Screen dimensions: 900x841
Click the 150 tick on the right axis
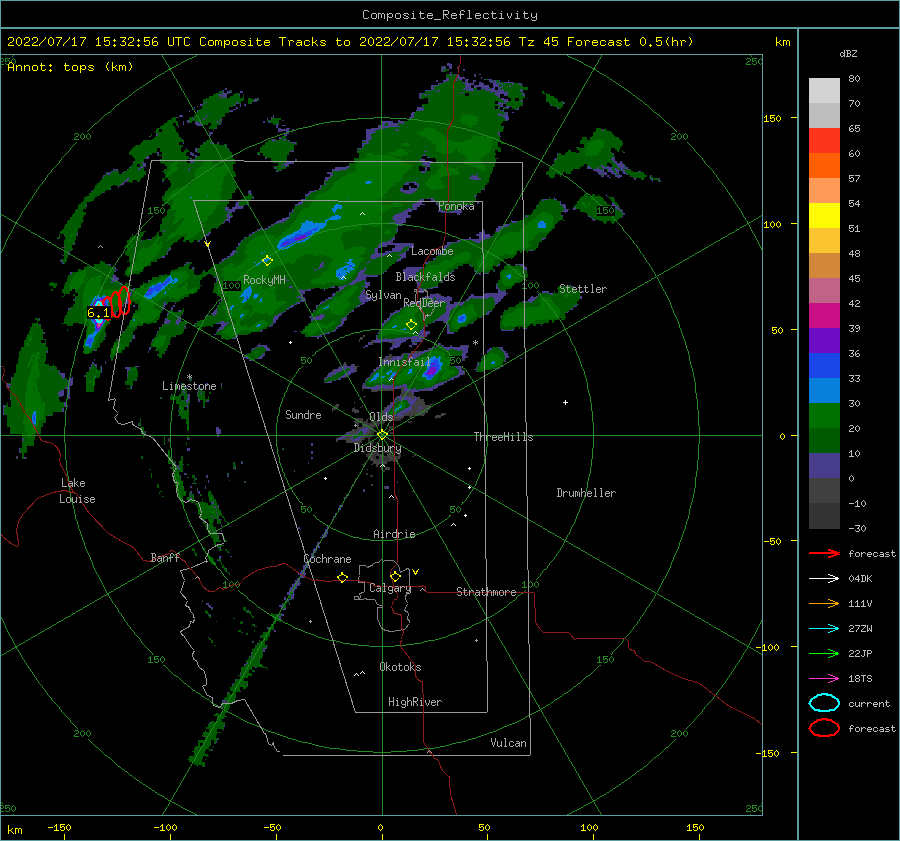pos(773,118)
